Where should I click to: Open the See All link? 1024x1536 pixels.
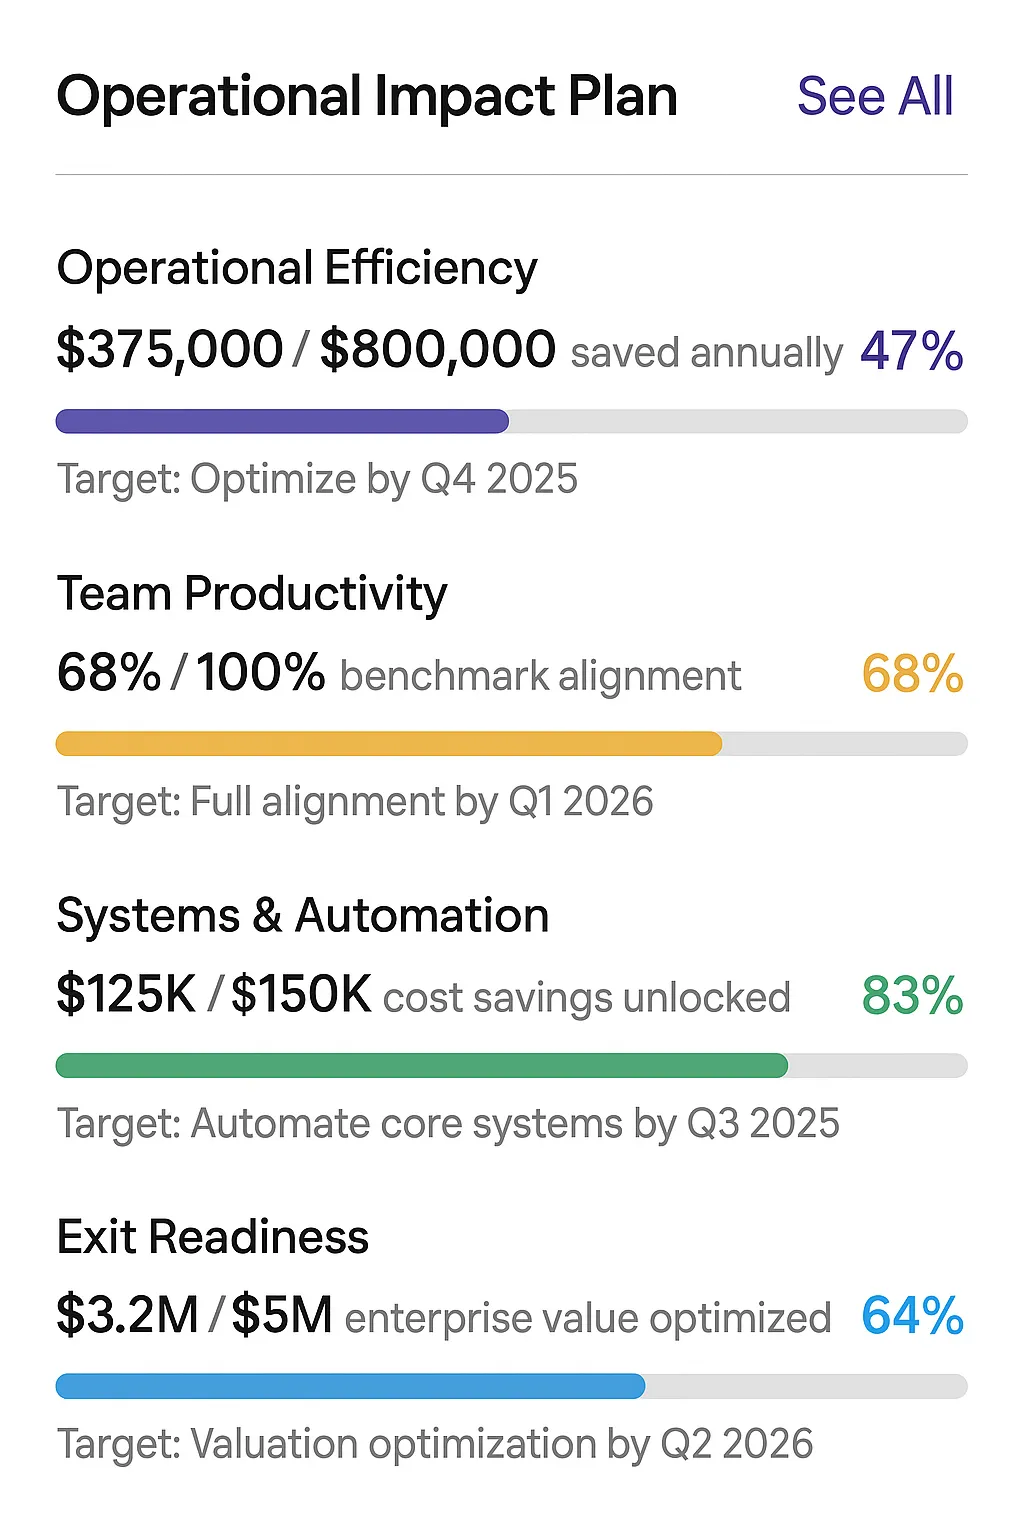875,97
